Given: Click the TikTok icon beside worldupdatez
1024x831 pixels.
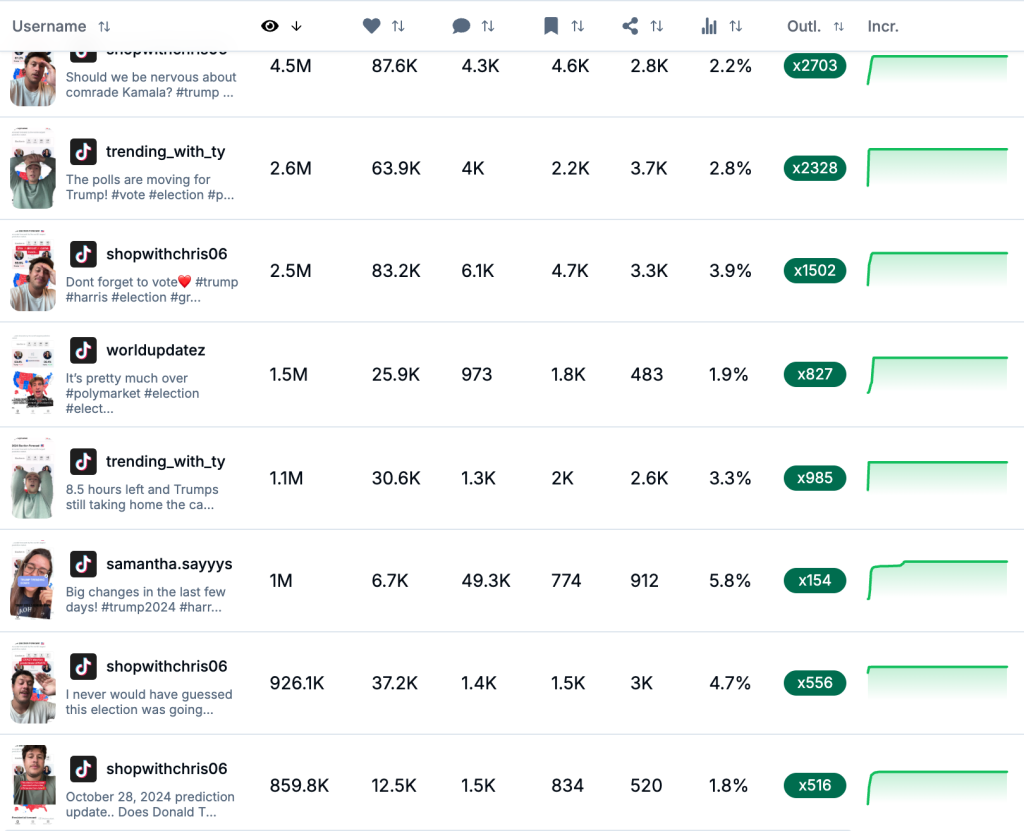Looking at the screenshot, I should coord(83,350).
